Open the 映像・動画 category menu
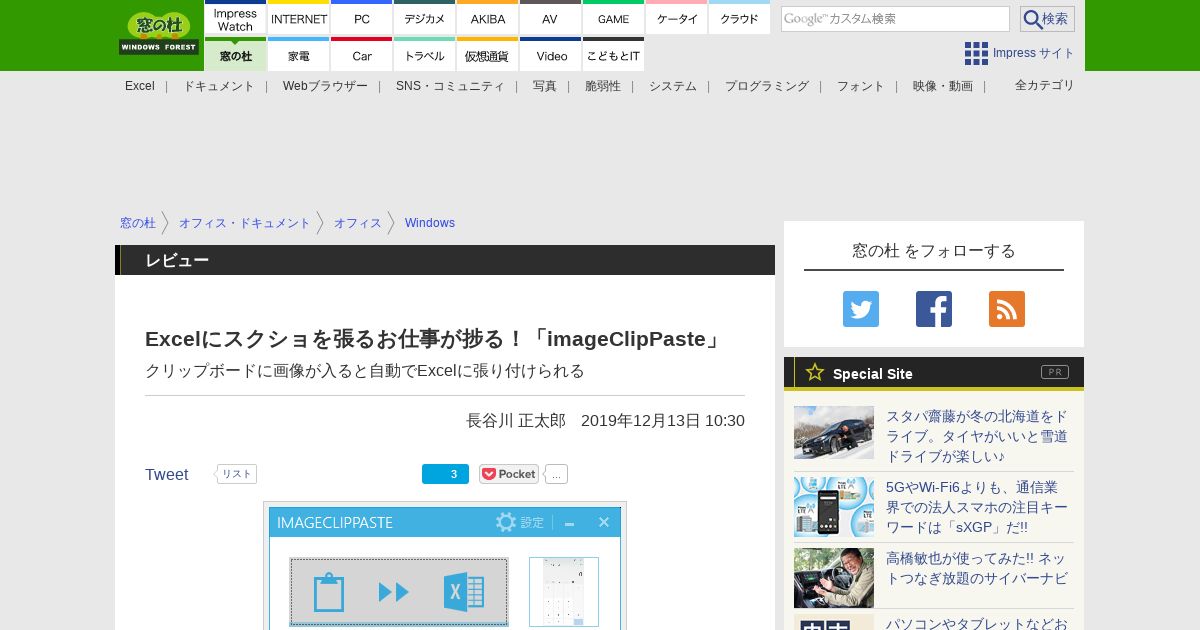 point(943,86)
